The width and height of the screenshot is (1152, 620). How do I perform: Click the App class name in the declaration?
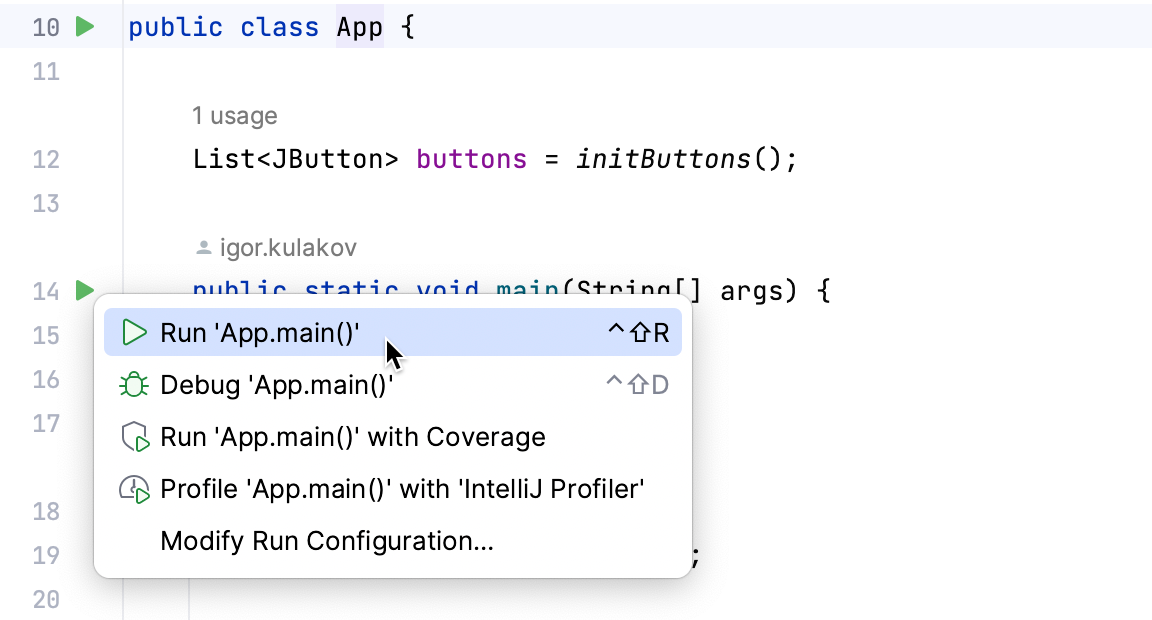(360, 27)
